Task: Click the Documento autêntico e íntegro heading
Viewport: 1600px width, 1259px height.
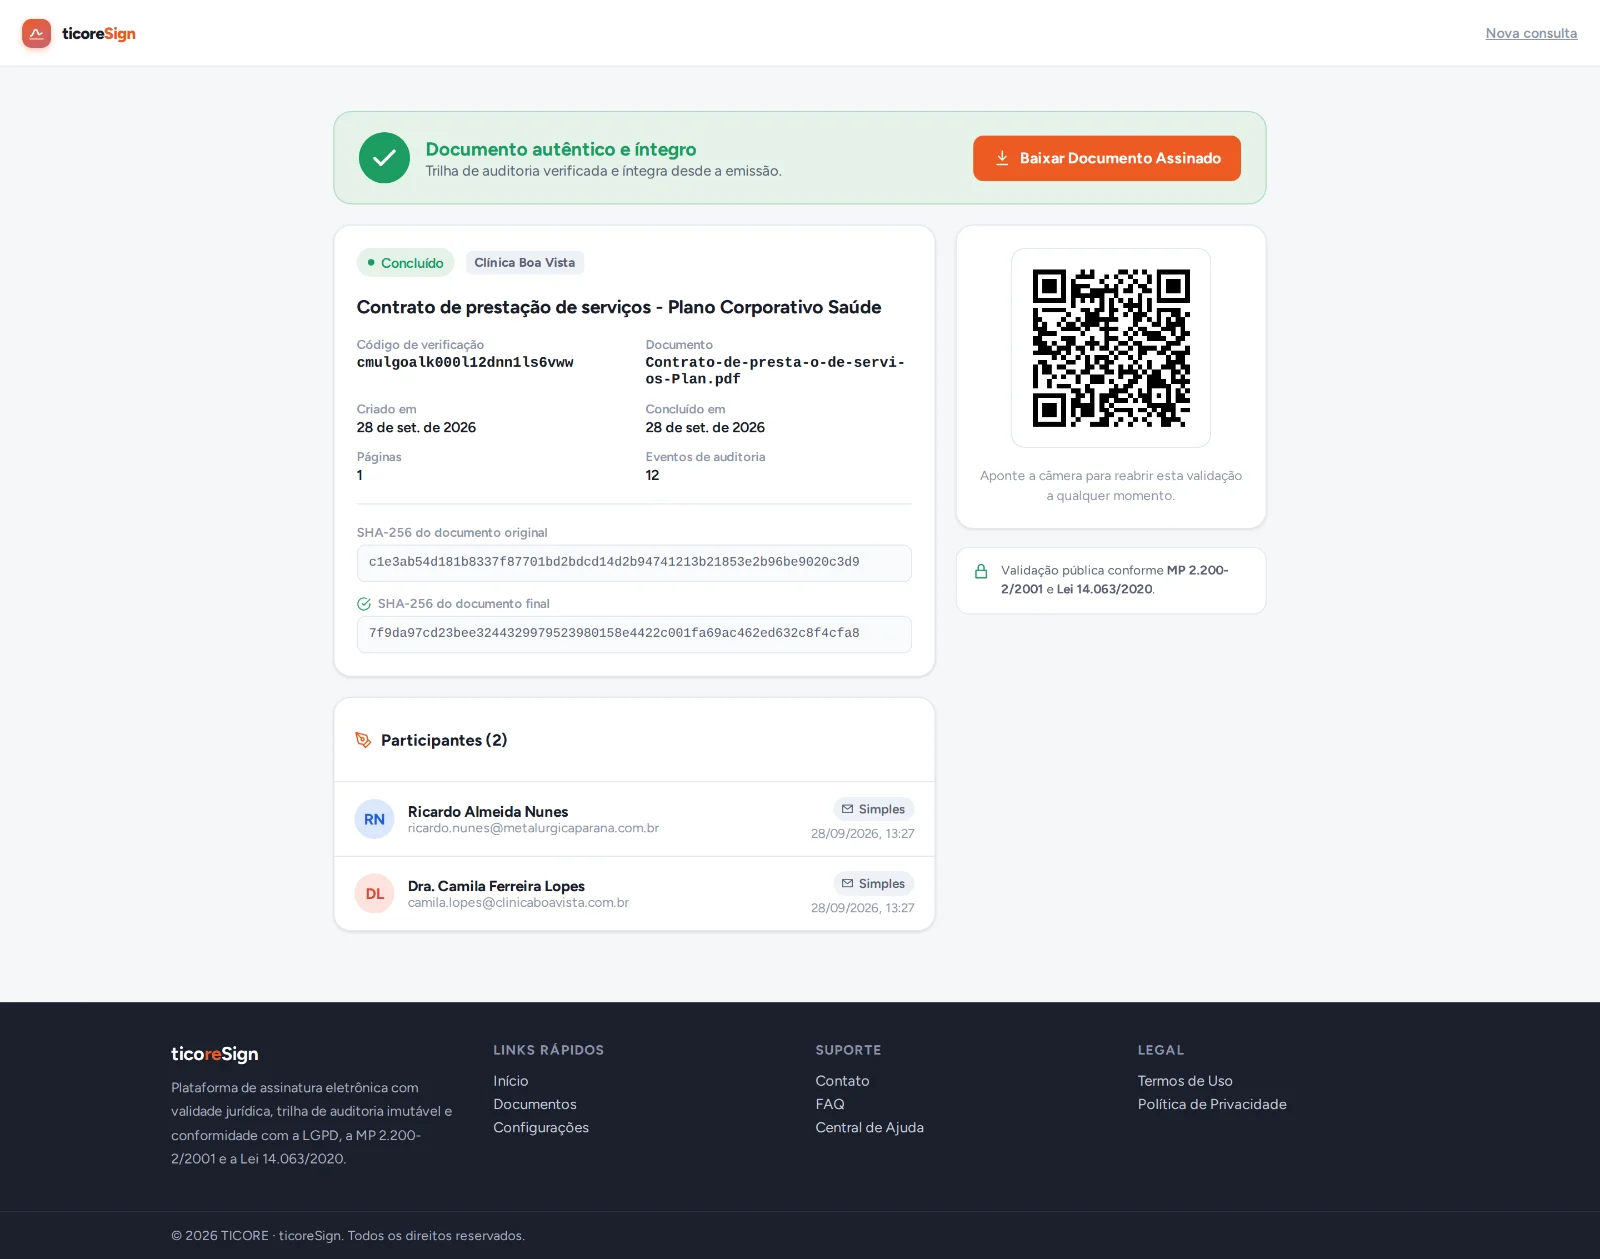Action: pos(561,149)
